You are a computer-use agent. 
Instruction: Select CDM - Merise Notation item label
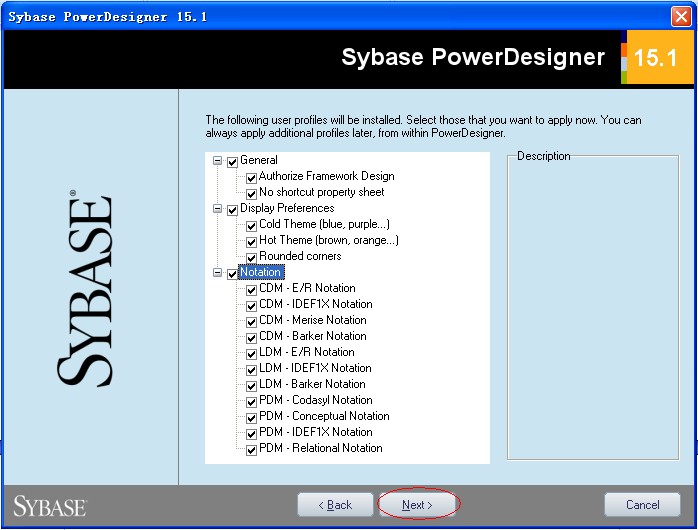(x=312, y=320)
